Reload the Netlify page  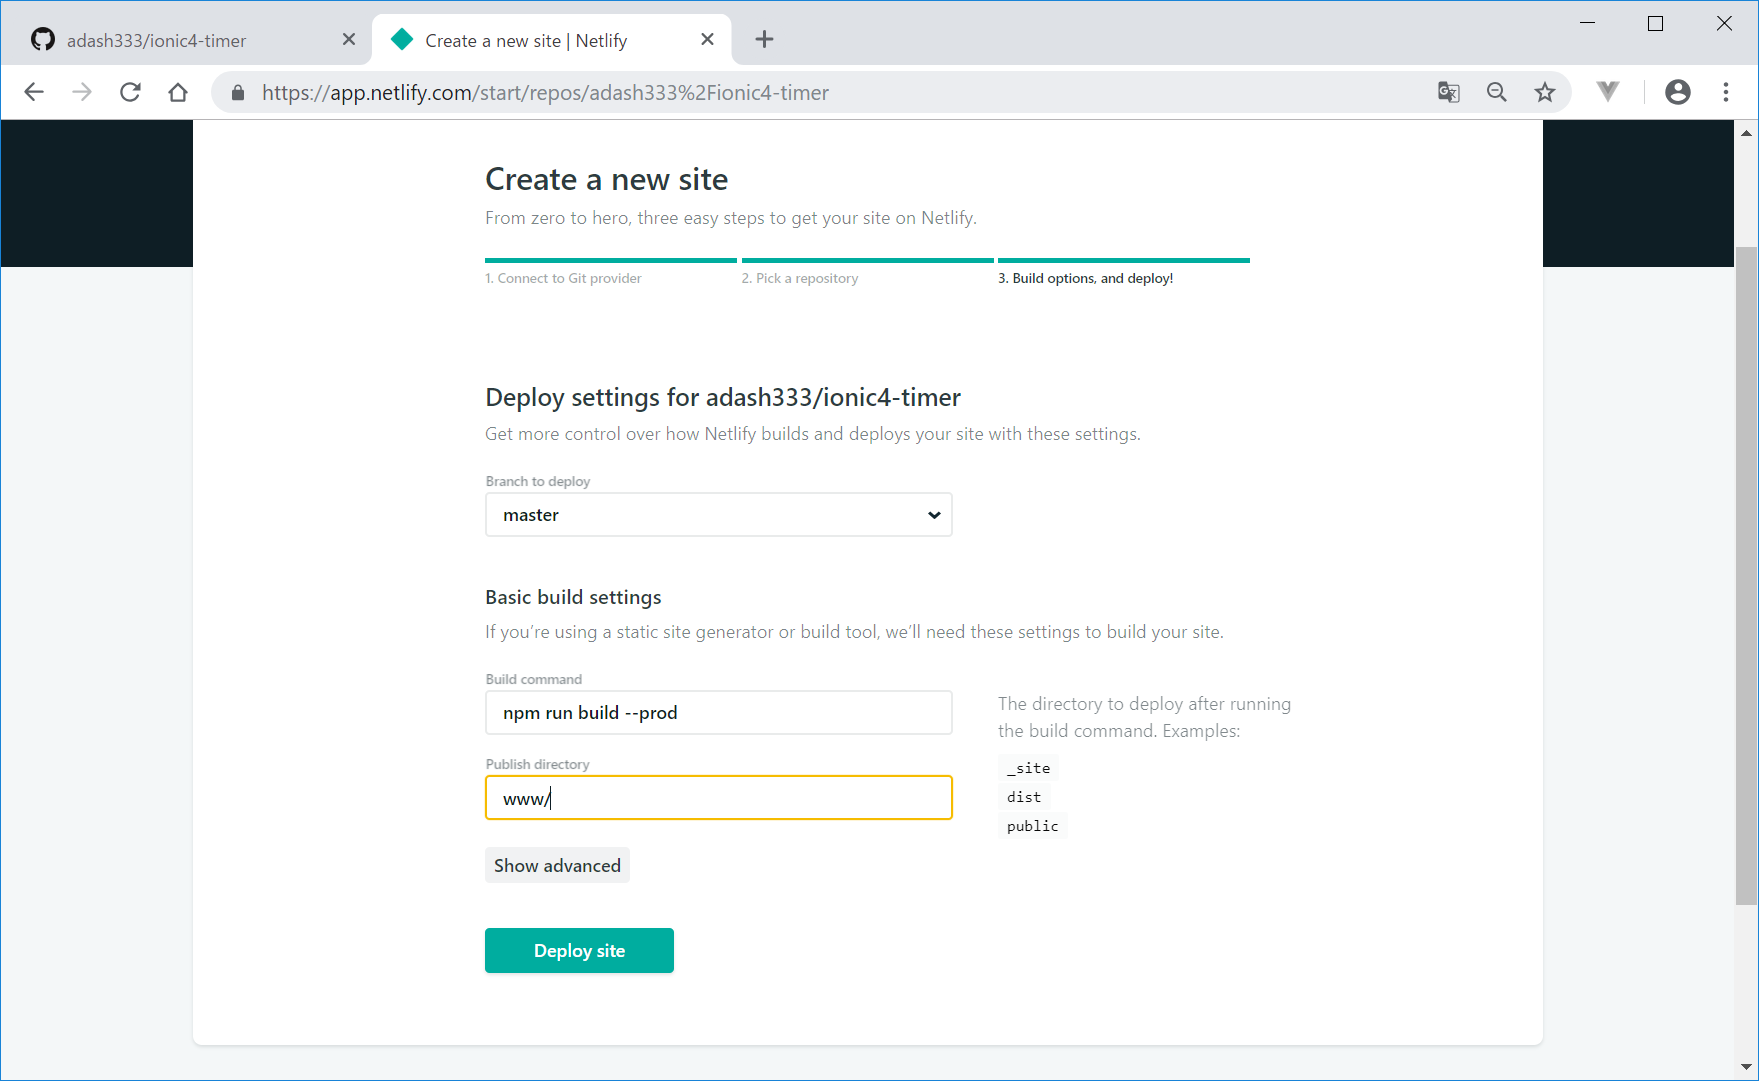pos(130,92)
